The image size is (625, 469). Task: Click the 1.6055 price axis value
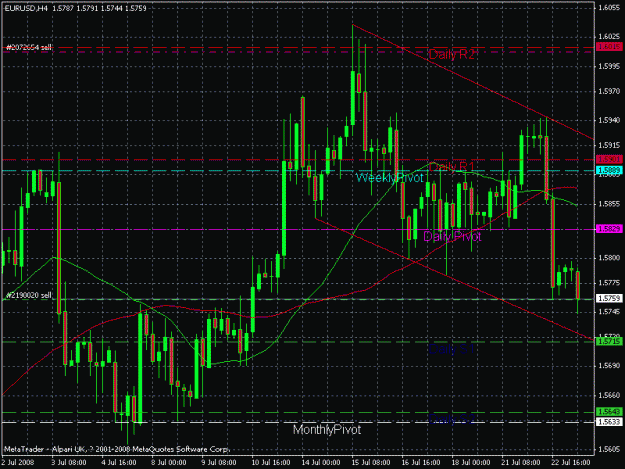click(609, 8)
